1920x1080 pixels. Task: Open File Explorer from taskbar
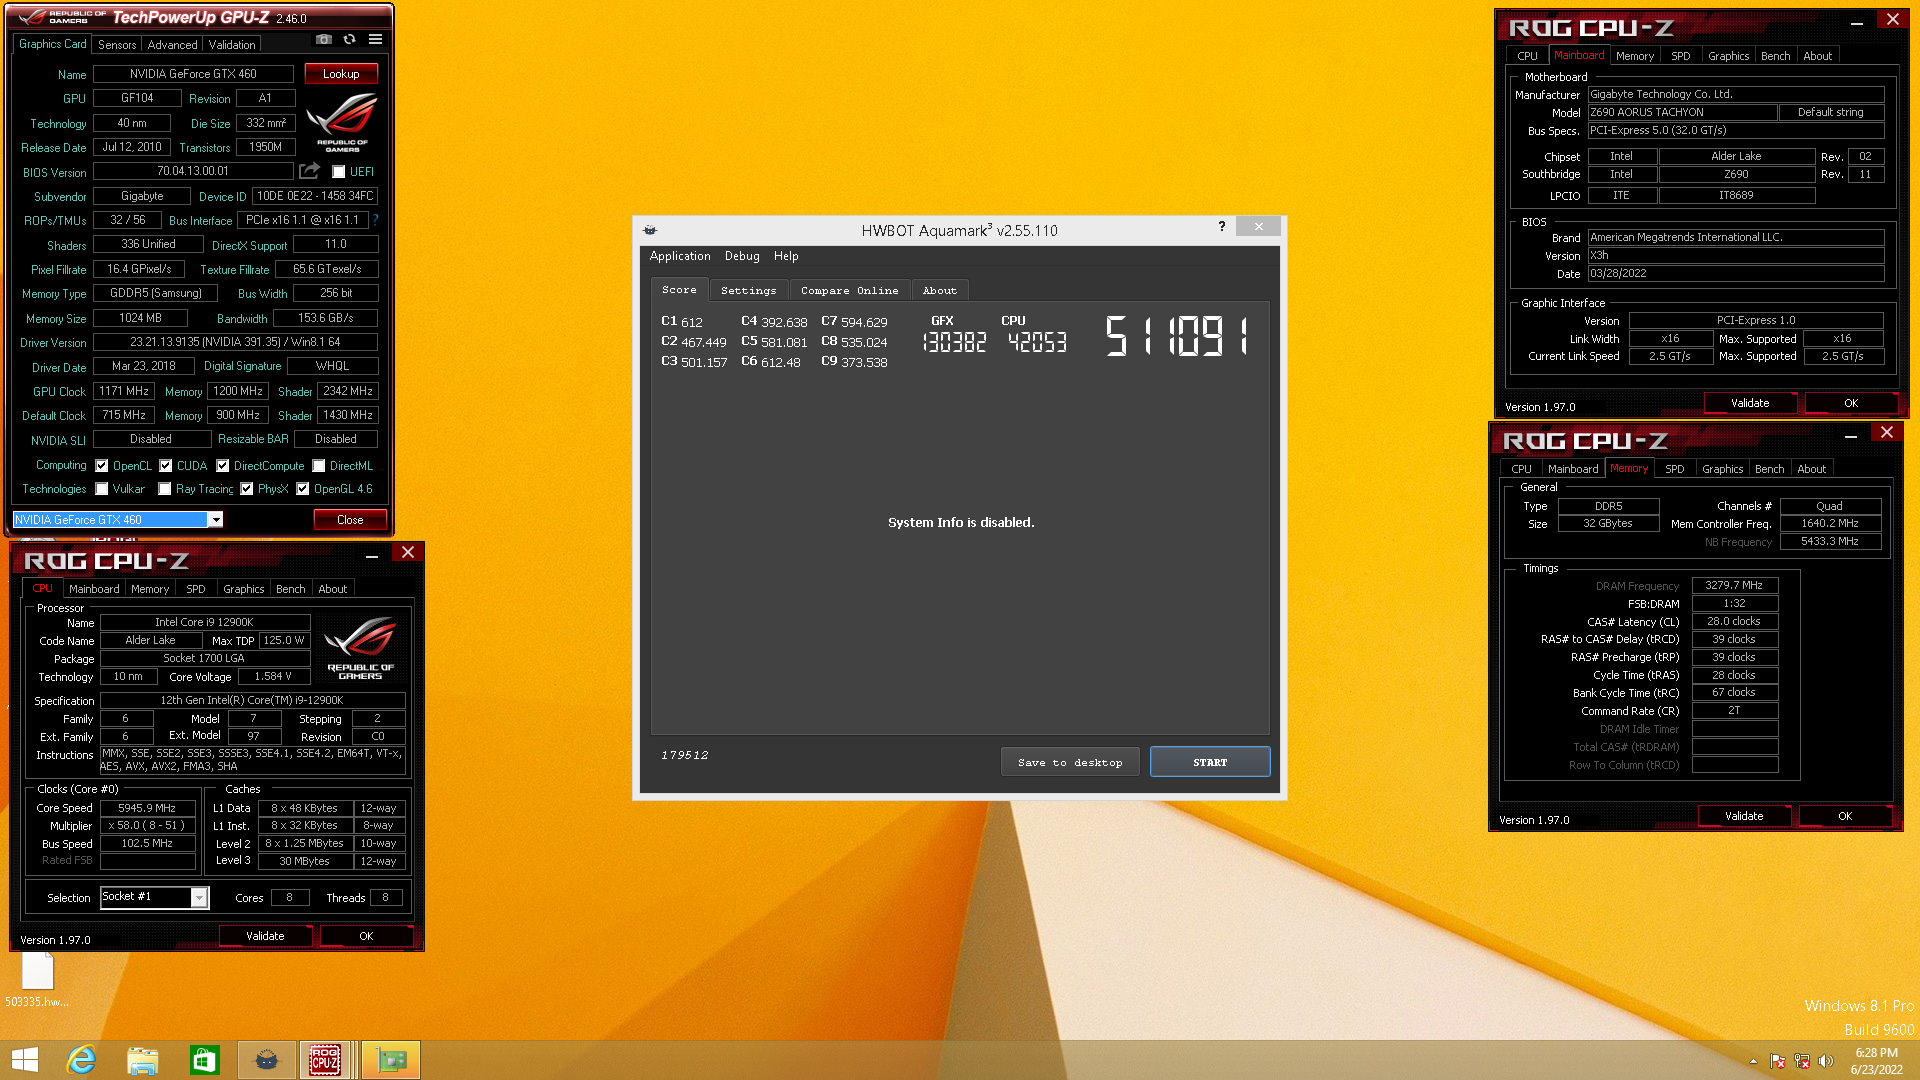143,1060
